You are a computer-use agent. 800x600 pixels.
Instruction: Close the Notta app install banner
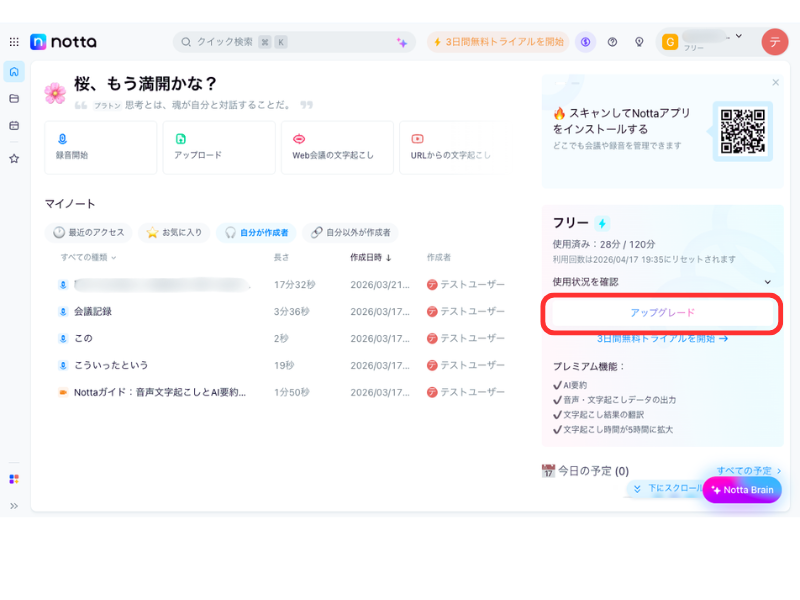point(775,82)
